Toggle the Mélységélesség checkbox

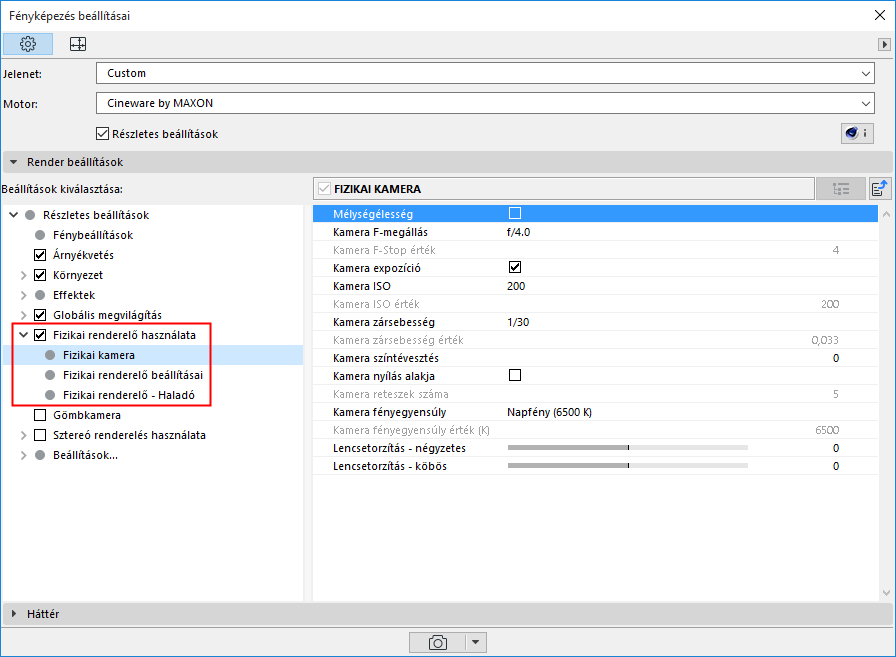(x=515, y=213)
